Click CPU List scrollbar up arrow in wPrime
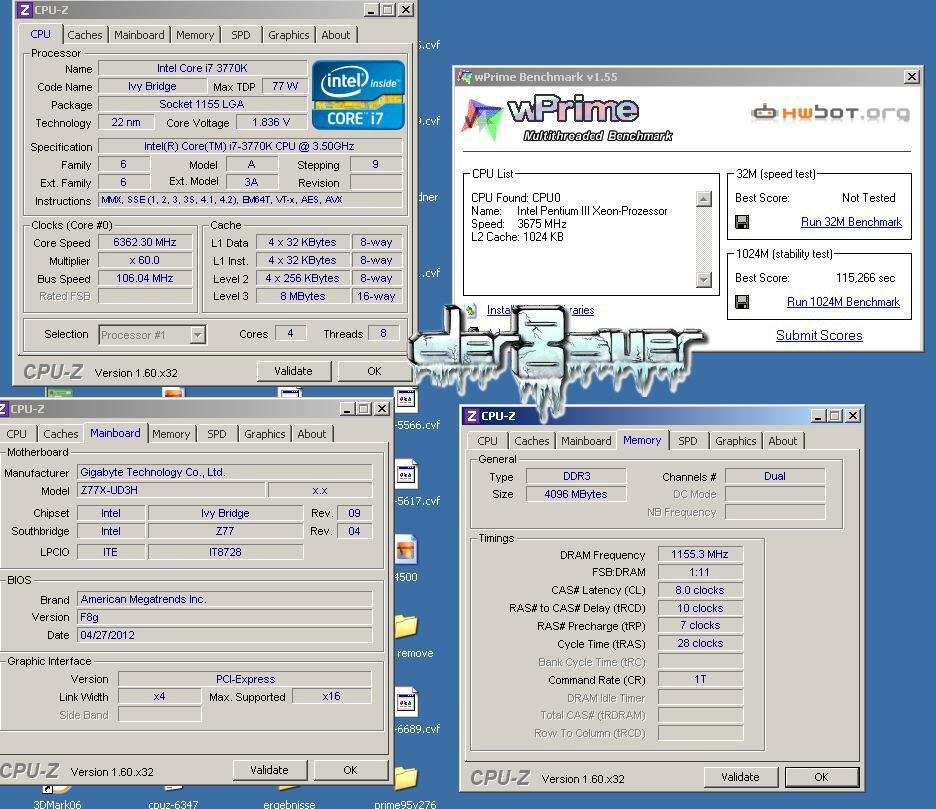 704,199
